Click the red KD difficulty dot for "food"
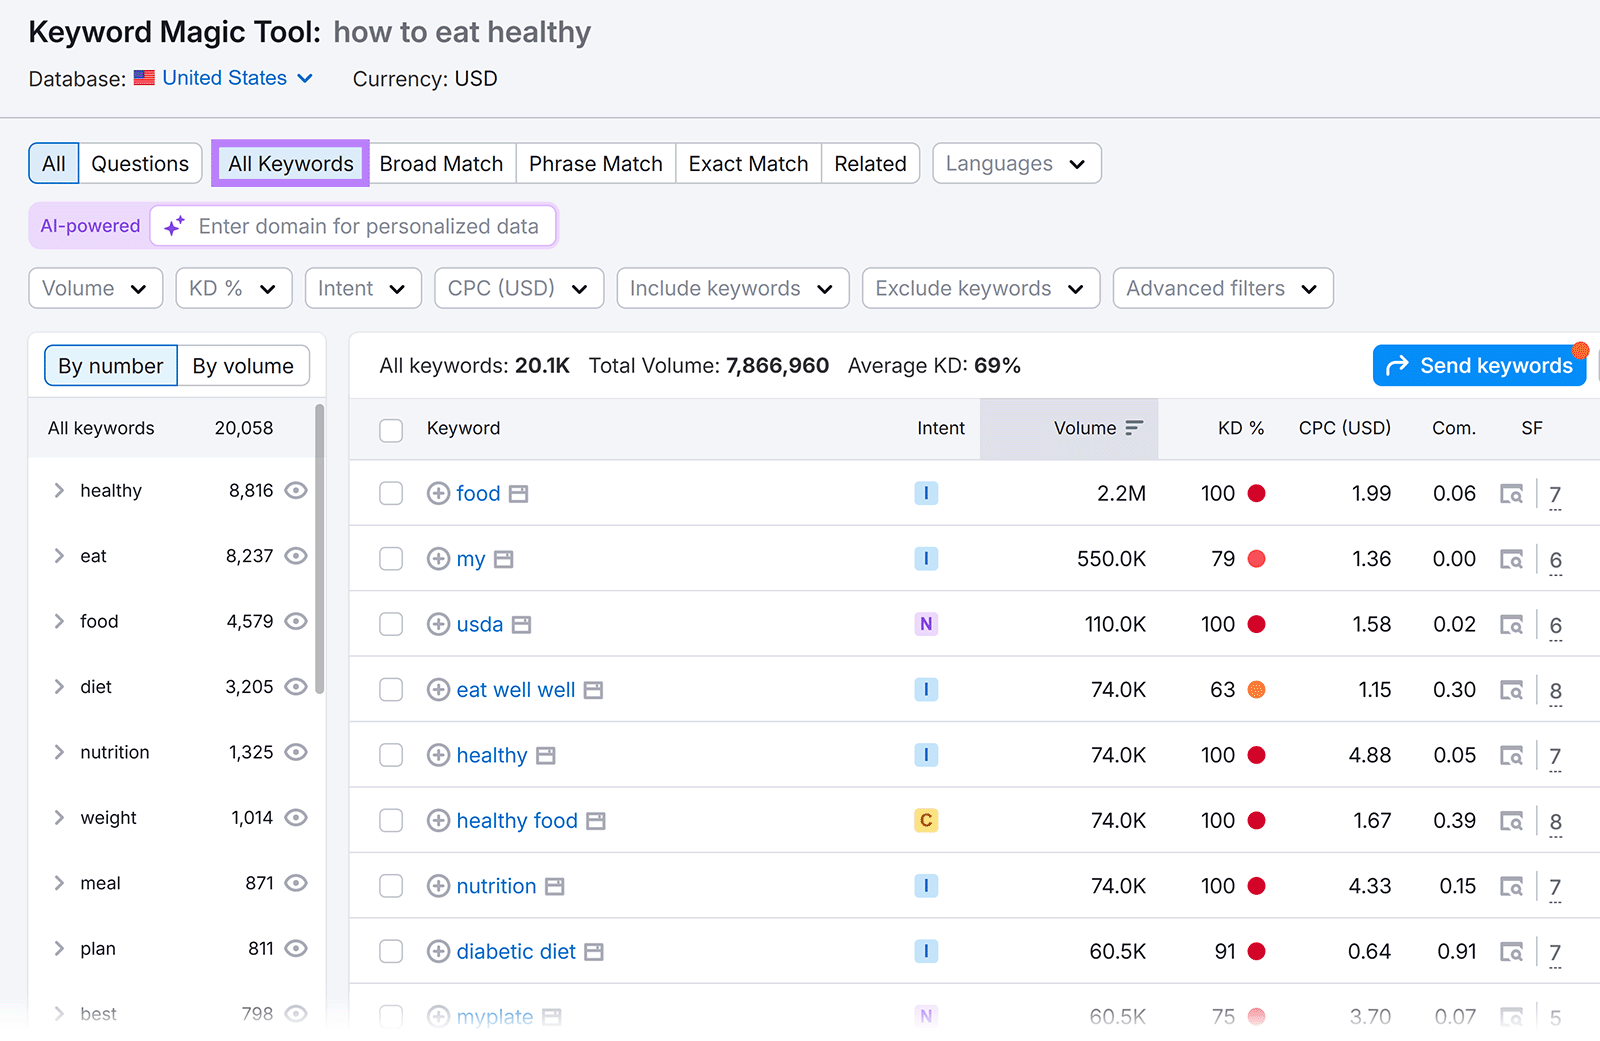1600x1041 pixels. coord(1257,493)
